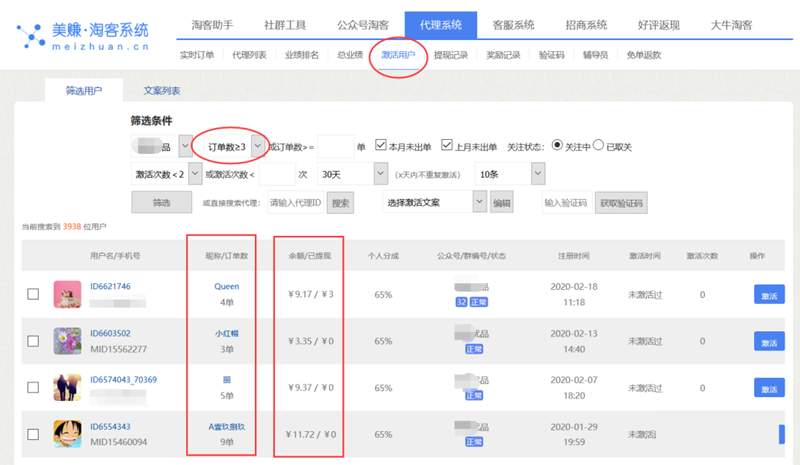Click the 正常 status badge for 小红帽
Screen dimensions: 800x465
pos(476,350)
